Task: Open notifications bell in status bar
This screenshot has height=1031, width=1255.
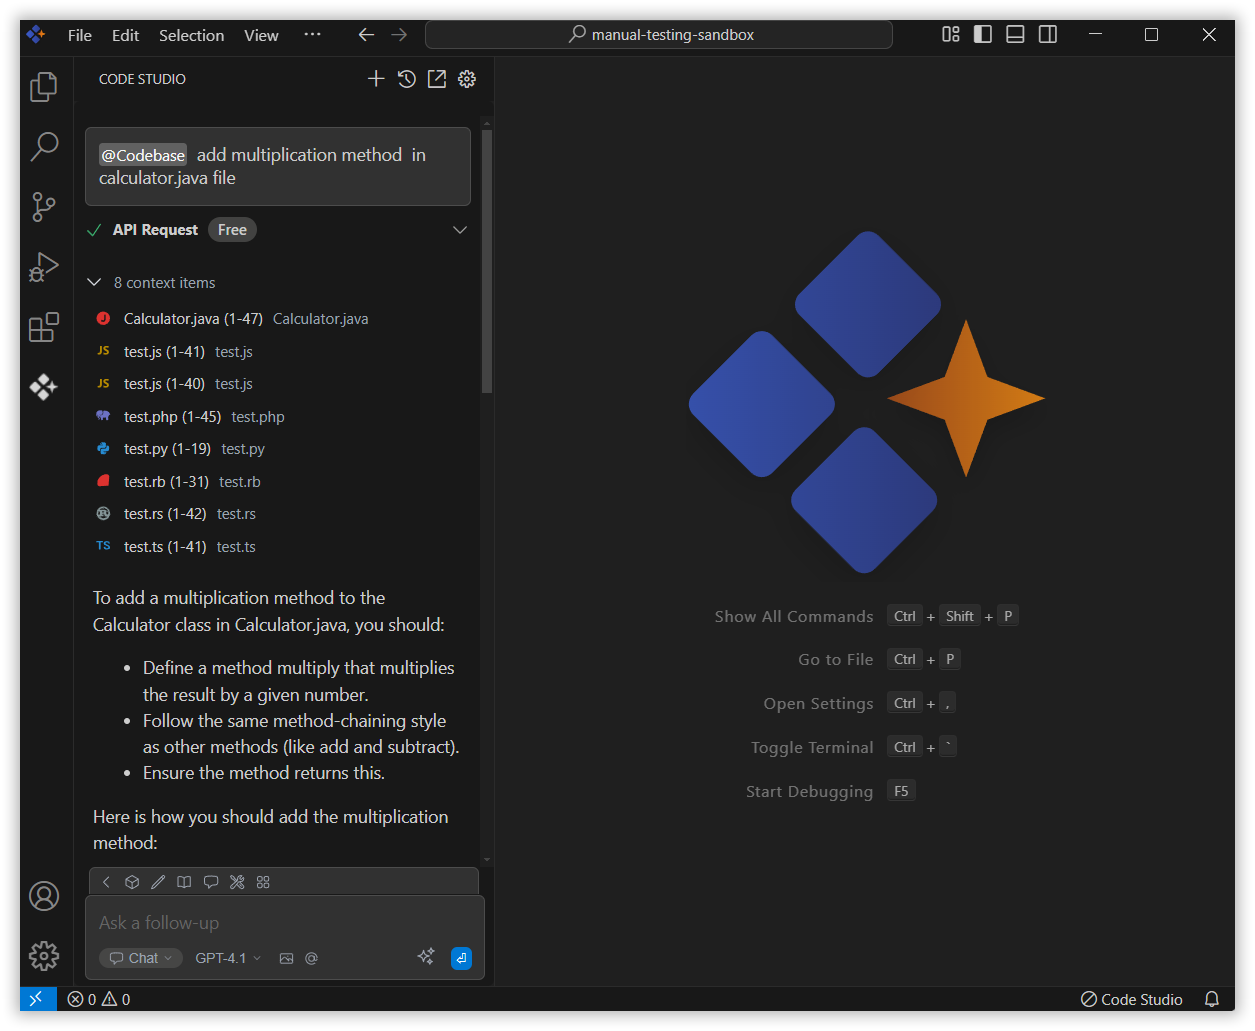Action: point(1212,999)
